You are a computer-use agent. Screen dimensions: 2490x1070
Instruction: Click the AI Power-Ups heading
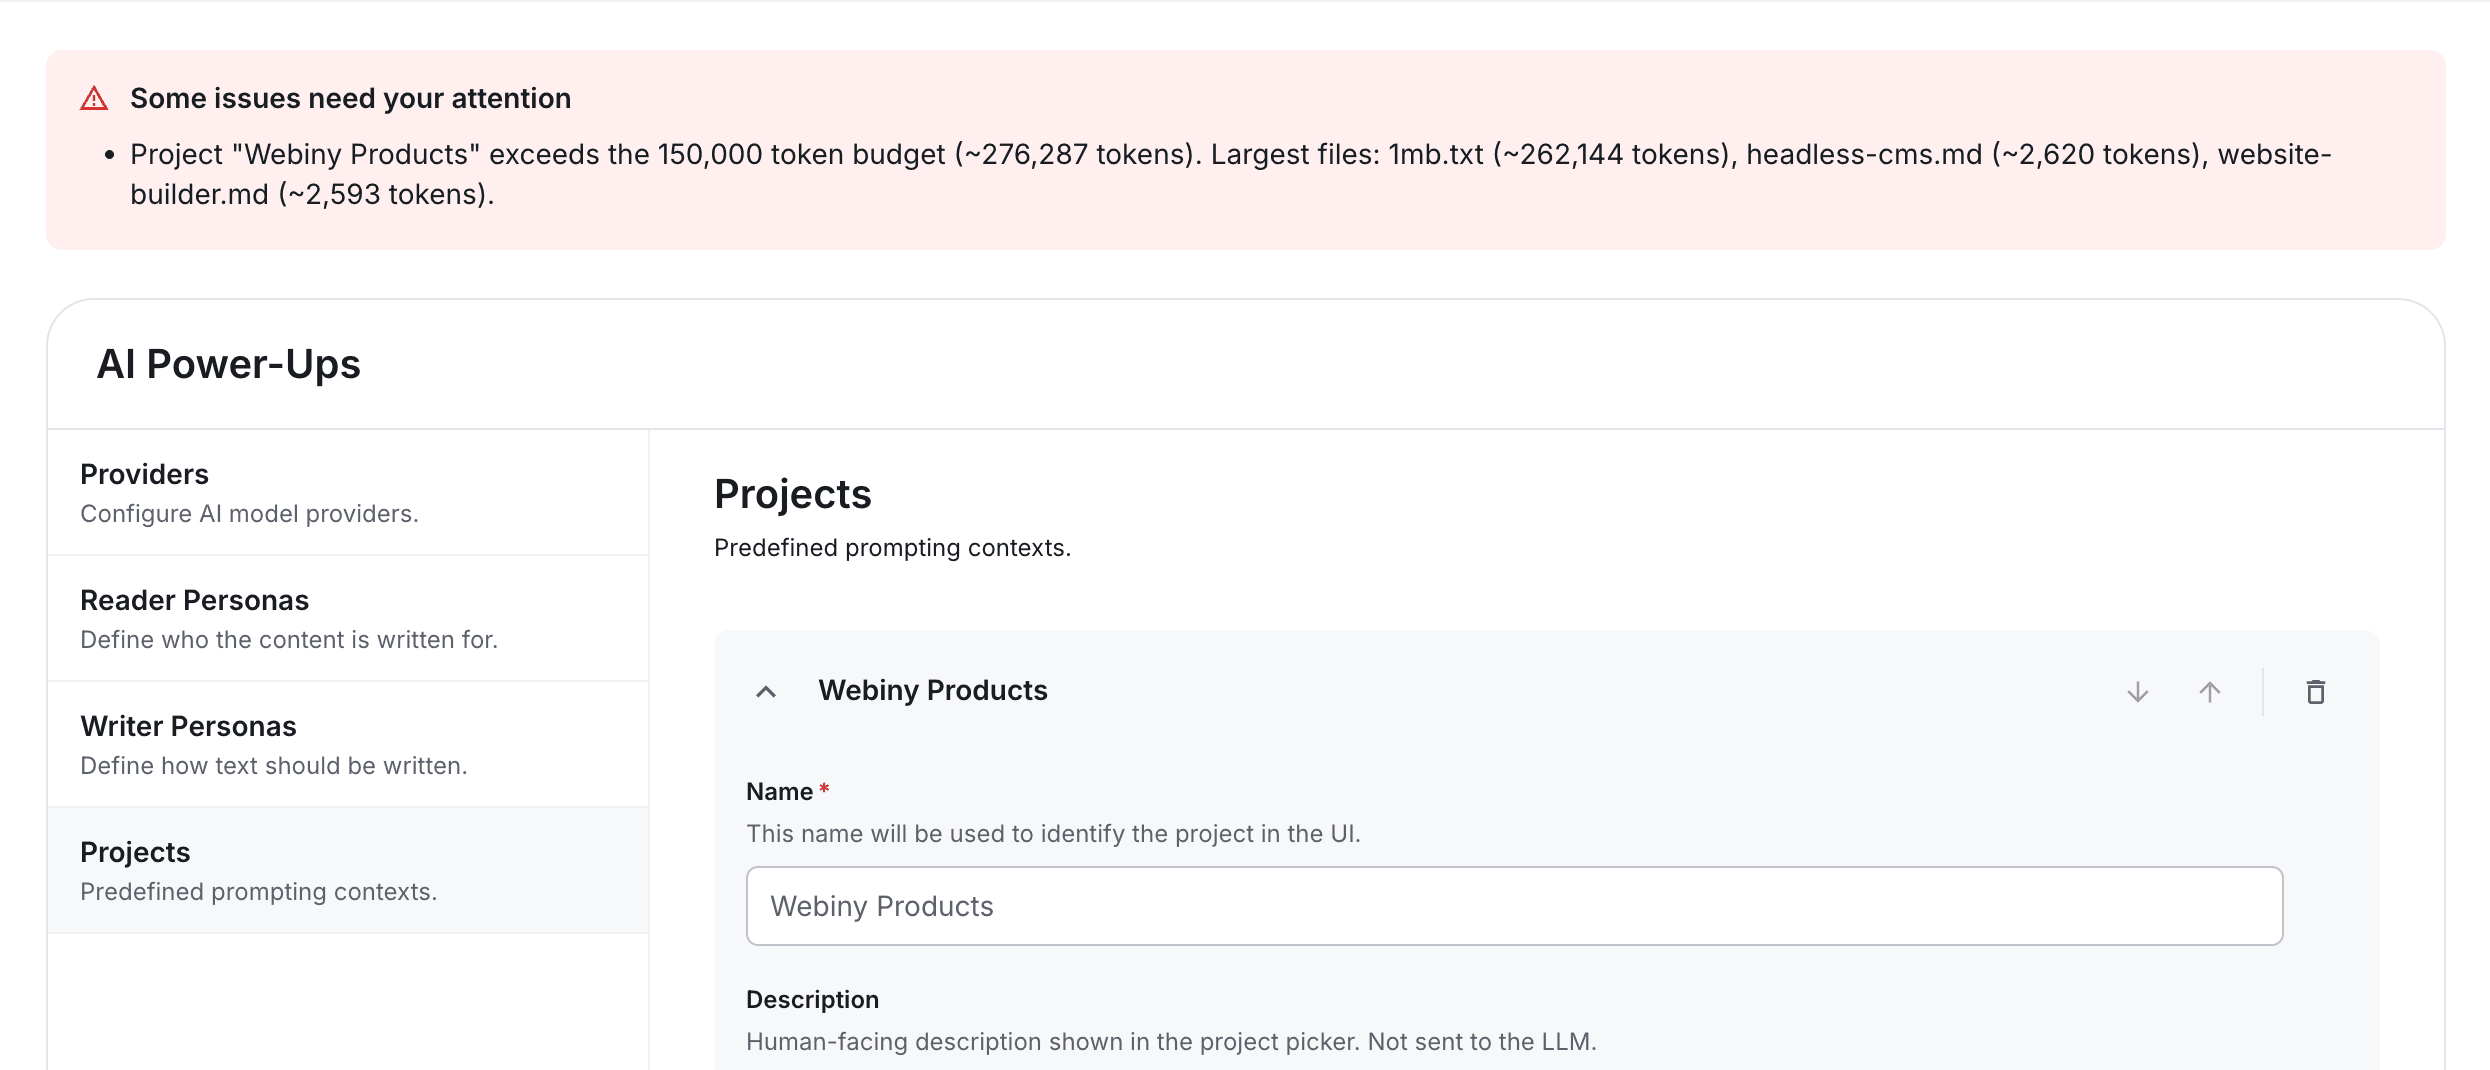tap(228, 364)
